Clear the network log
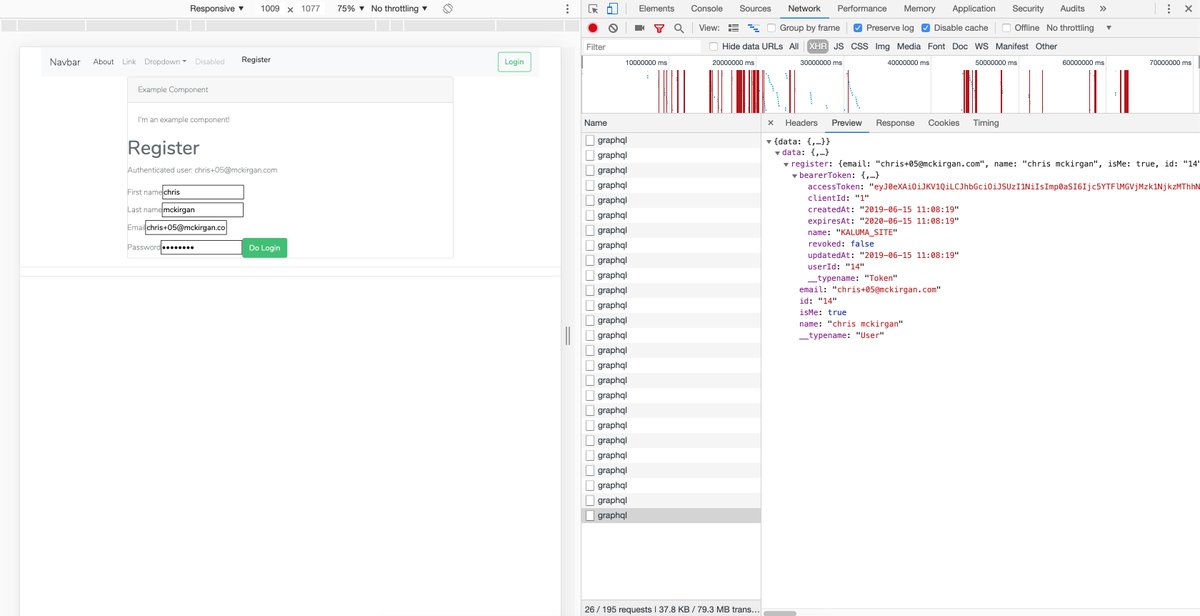Image resolution: width=1200 pixels, height=616 pixels. coord(613,28)
